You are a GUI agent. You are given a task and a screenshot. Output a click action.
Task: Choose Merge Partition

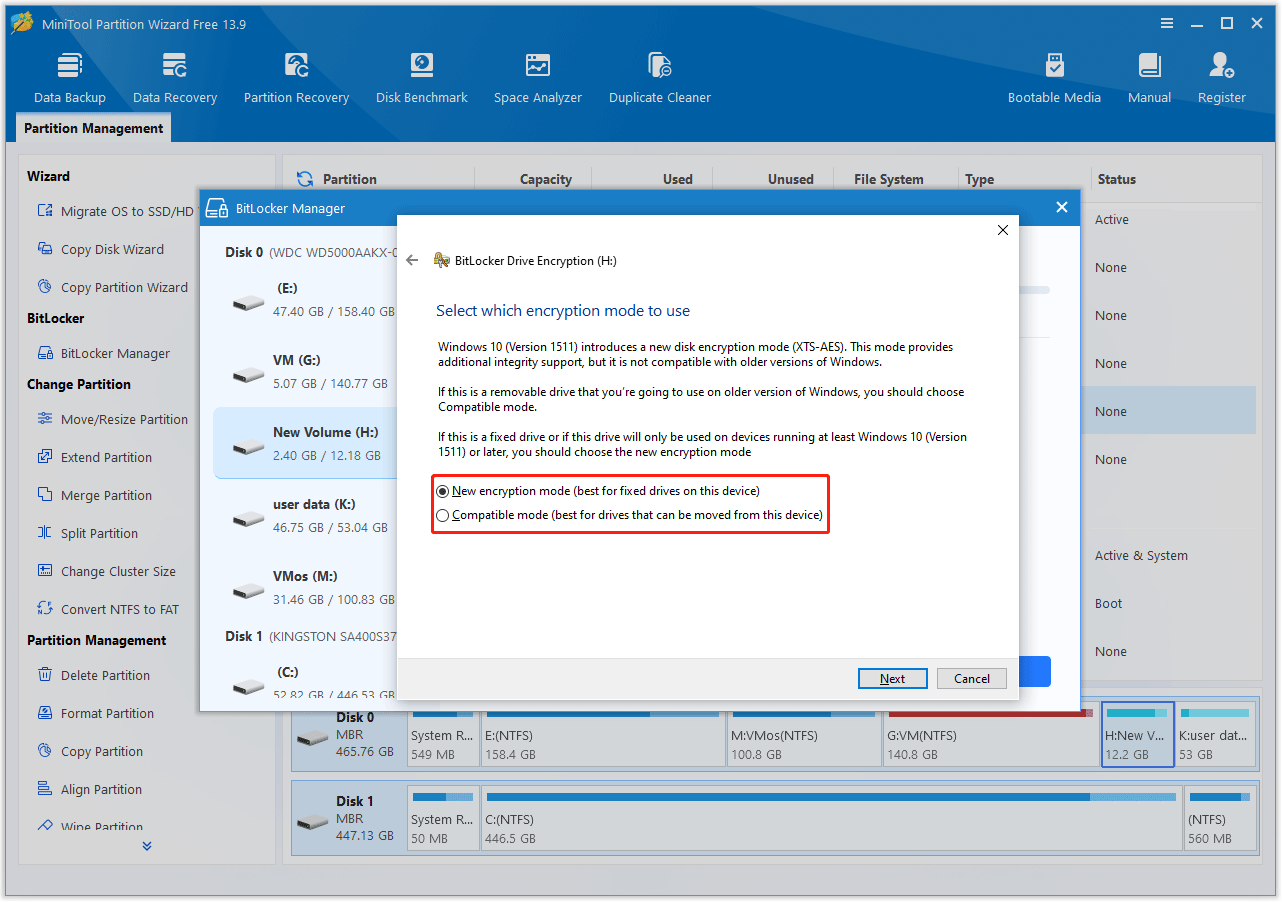(x=94, y=495)
